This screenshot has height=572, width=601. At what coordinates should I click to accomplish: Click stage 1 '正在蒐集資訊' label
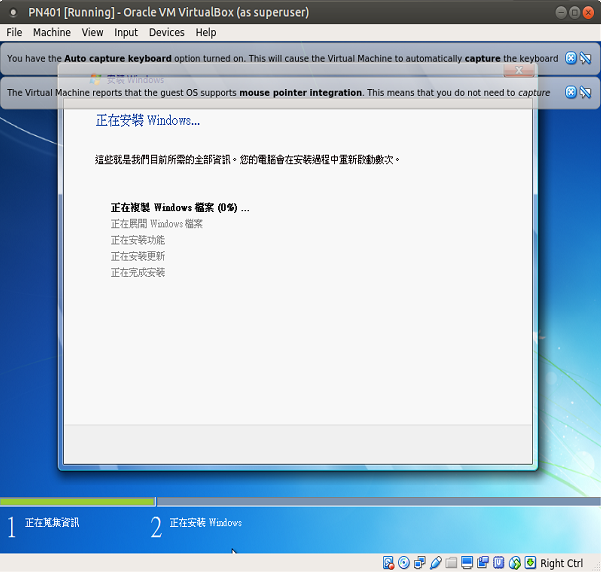pyautogui.click(x=52, y=523)
